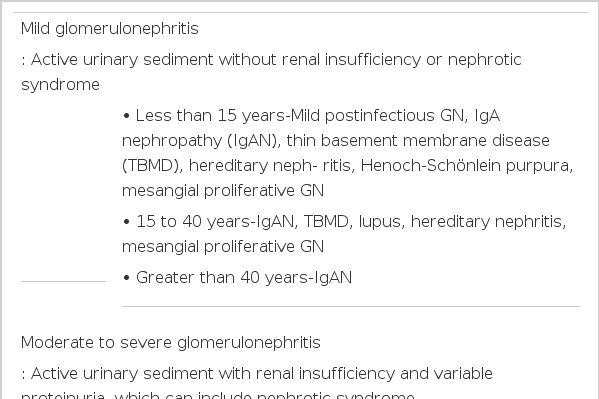Click the bullet dot before "Greater than 40"
The width and height of the screenshot is (599, 399).
[x=126, y=278]
